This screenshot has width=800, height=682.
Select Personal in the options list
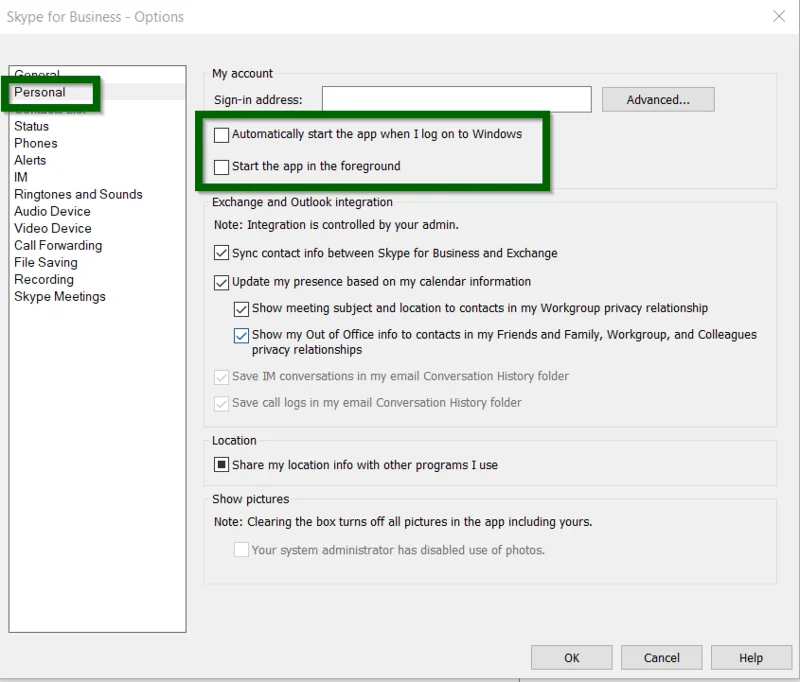tap(40, 92)
